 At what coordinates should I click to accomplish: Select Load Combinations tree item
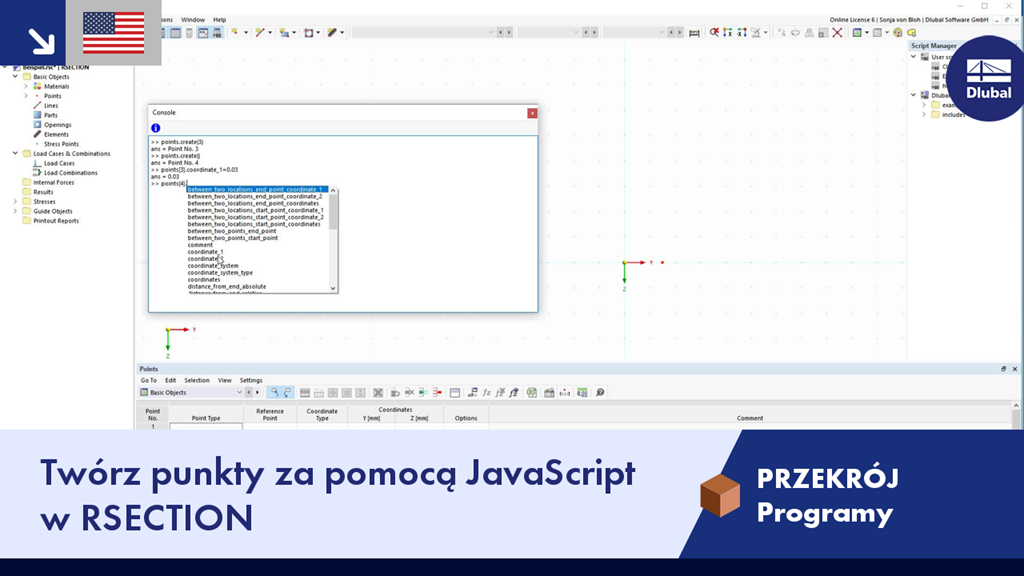[x=70, y=173]
